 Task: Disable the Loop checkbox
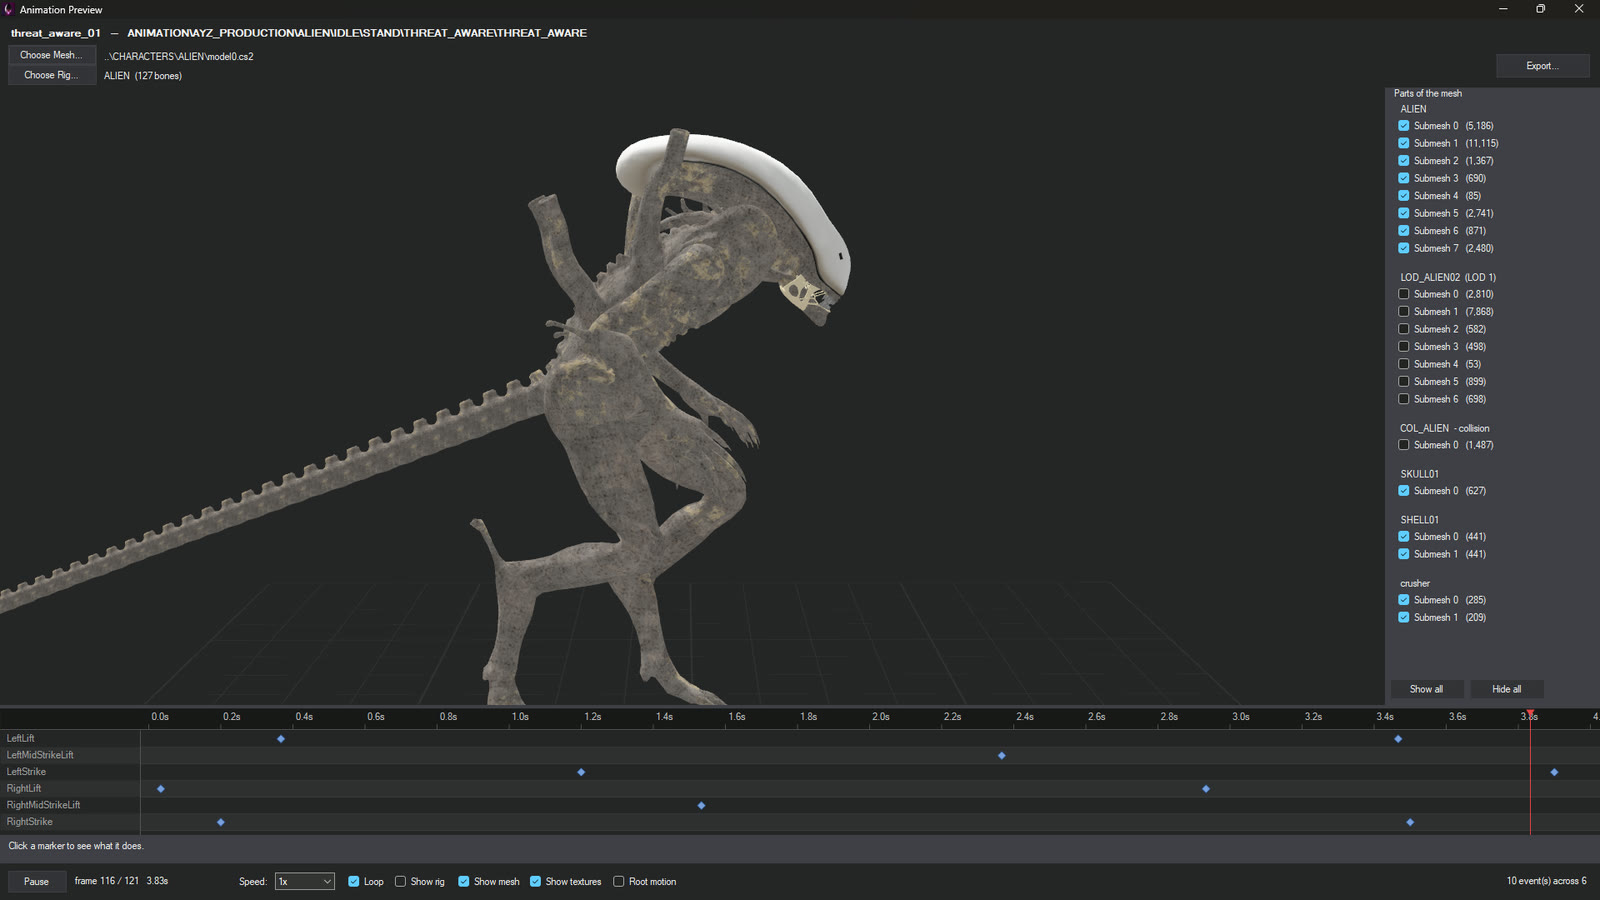tap(354, 882)
